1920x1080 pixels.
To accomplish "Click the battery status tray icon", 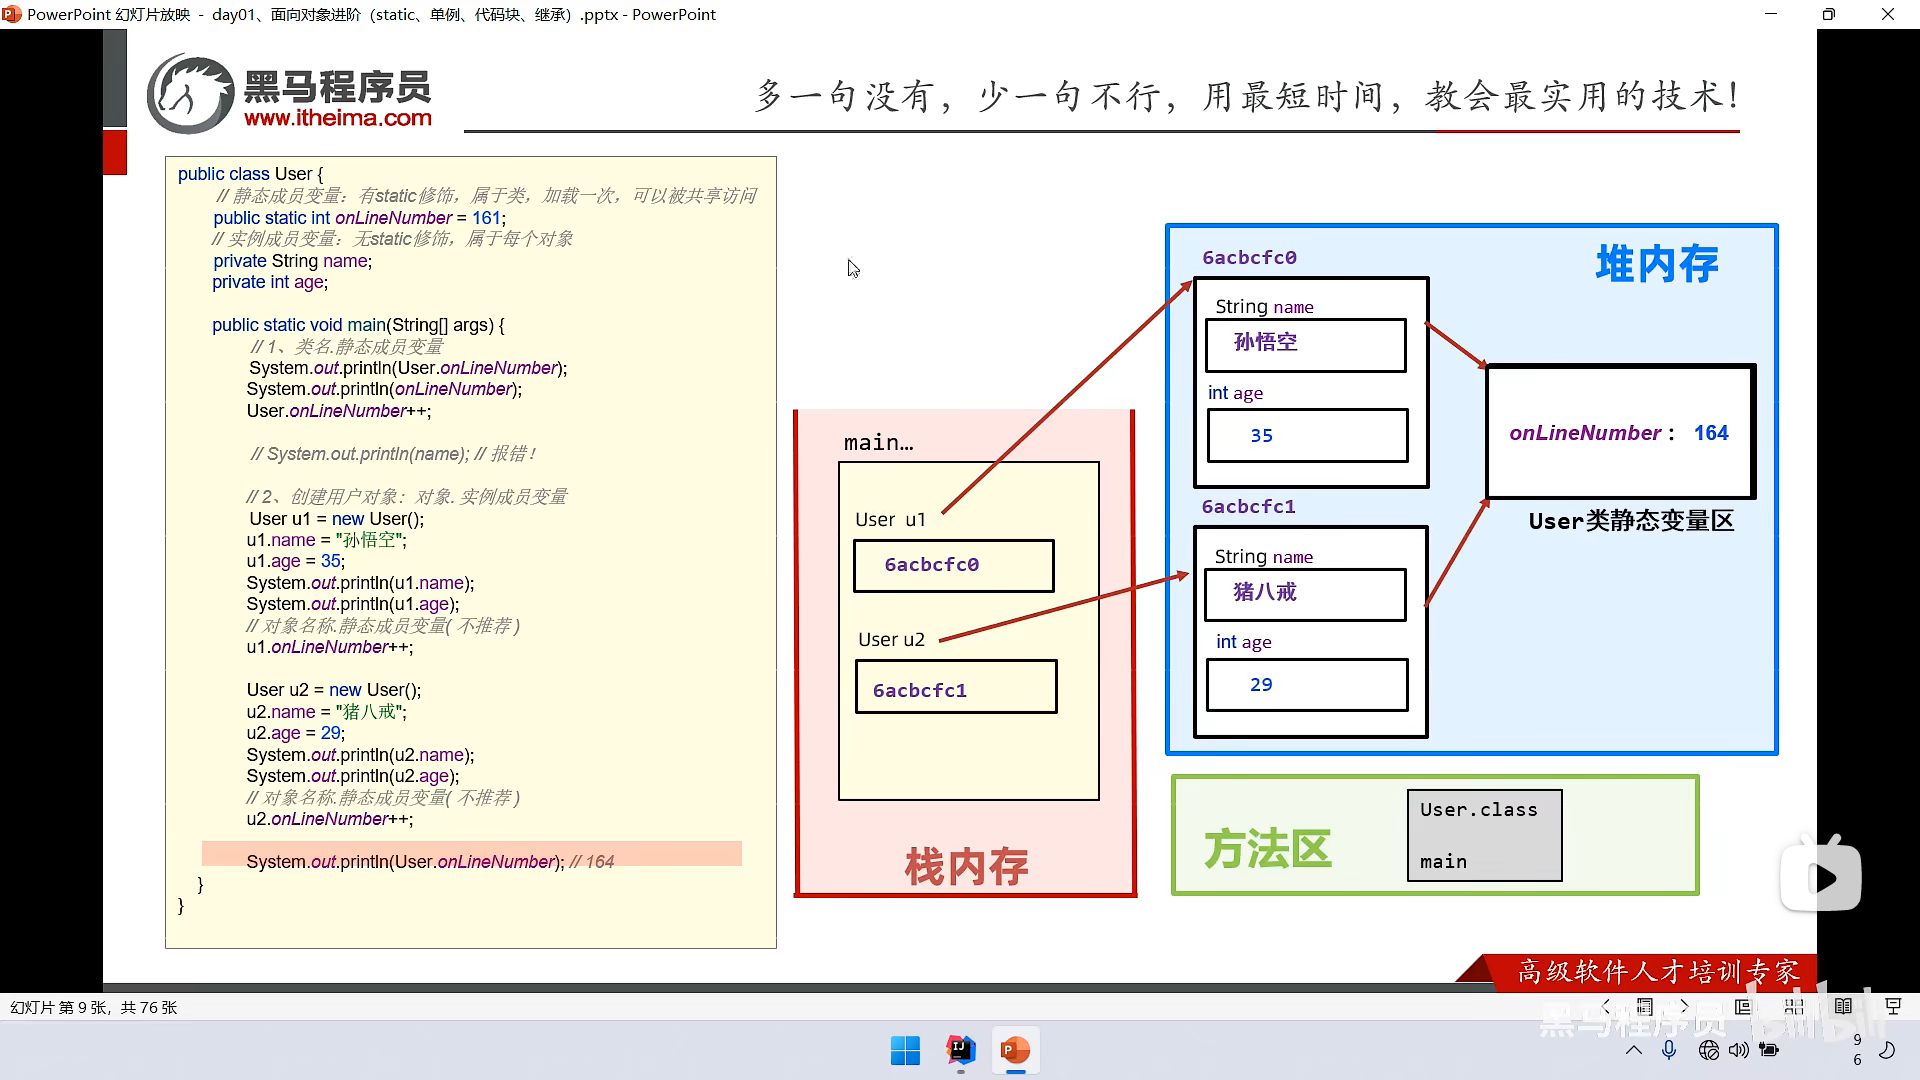I will [1769, 1050].
